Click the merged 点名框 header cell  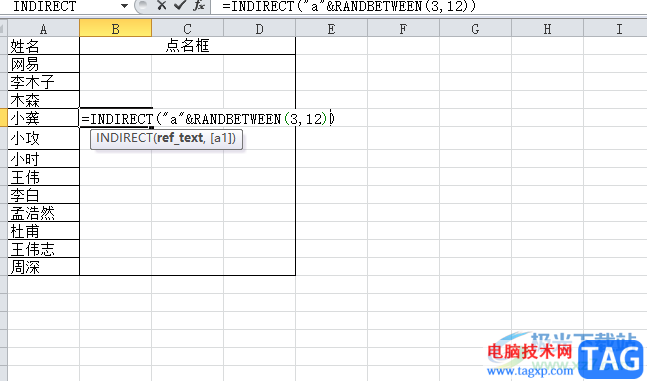coord(187,46)
